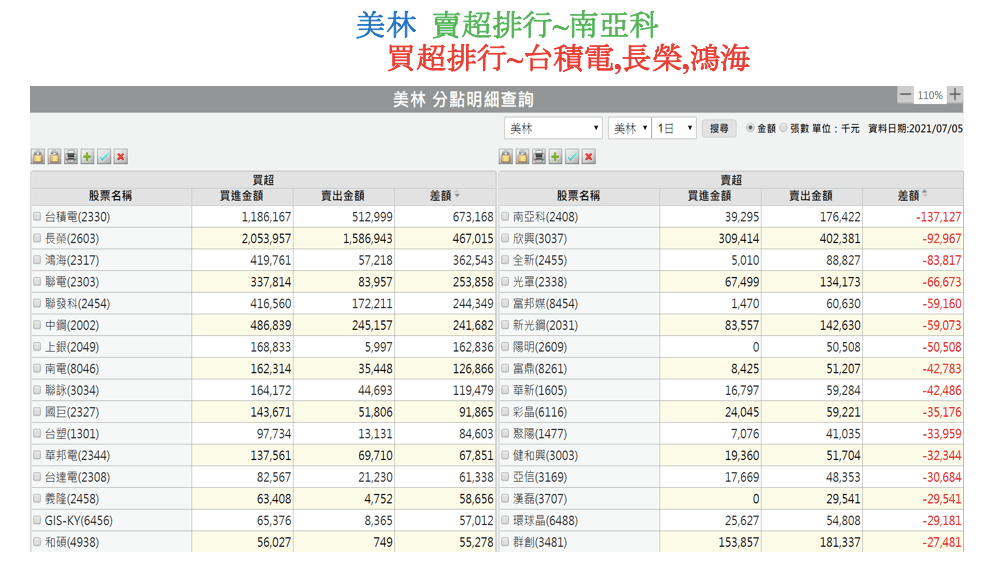Screen dimensions: 990x571
Task: Zoom in with the plus button beside 110%
Action: [955, 95]
